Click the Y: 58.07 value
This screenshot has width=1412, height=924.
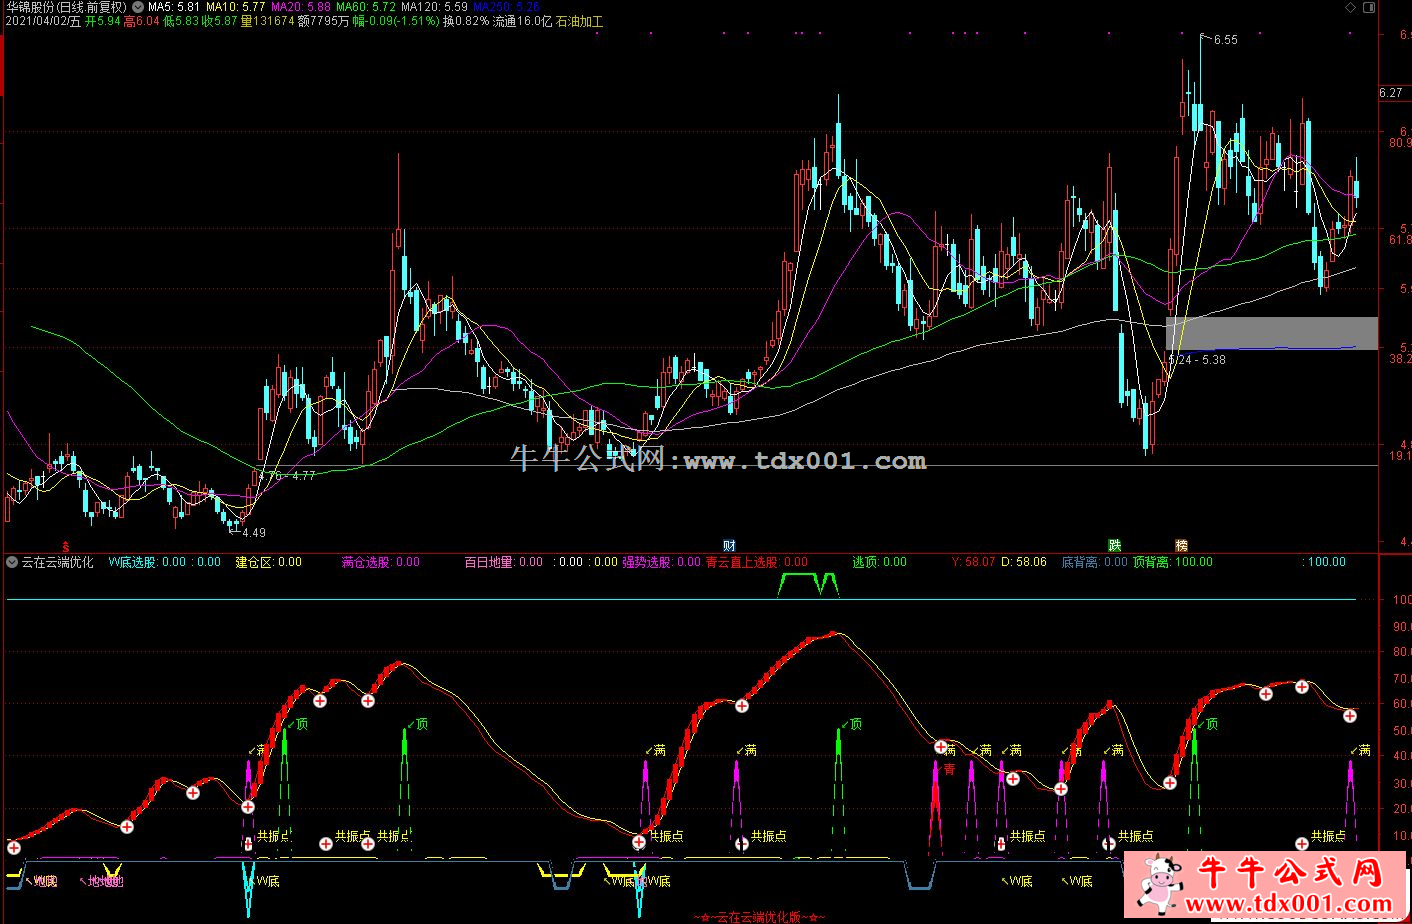[973, 562]
